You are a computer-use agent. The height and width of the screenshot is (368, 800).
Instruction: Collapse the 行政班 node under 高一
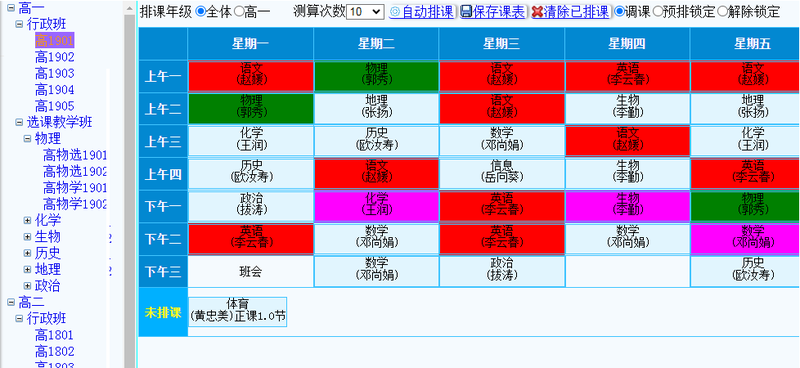coord(19,24)
